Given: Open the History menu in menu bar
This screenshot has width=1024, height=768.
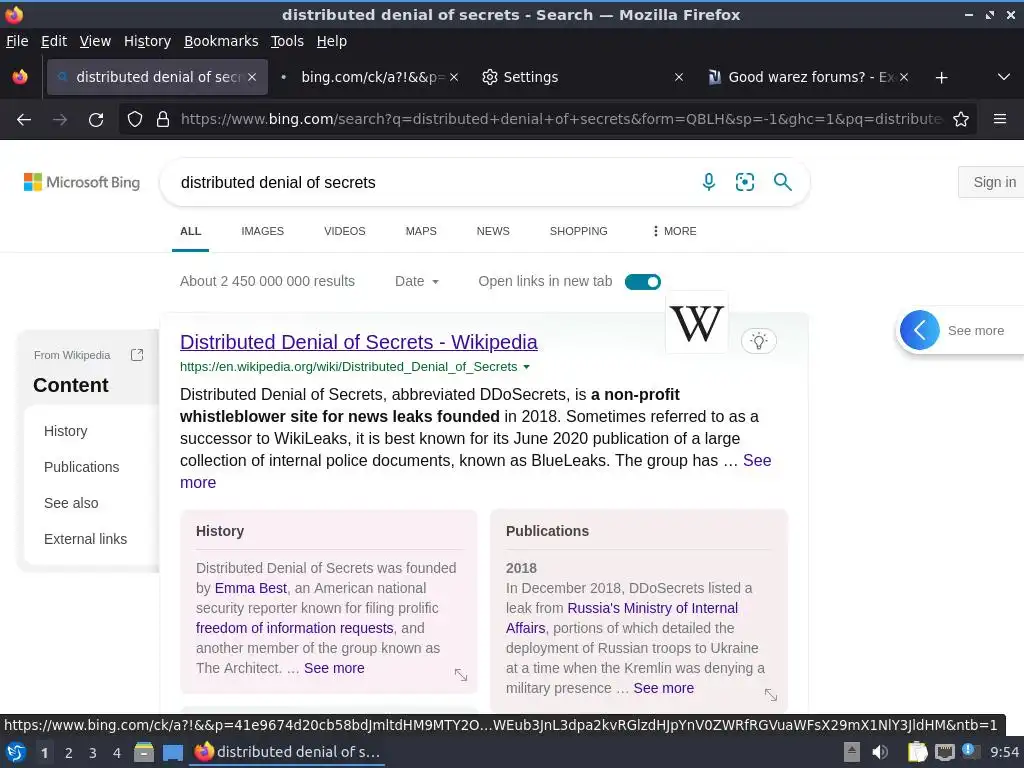Looking at the screenshot, I should point(147,41).
